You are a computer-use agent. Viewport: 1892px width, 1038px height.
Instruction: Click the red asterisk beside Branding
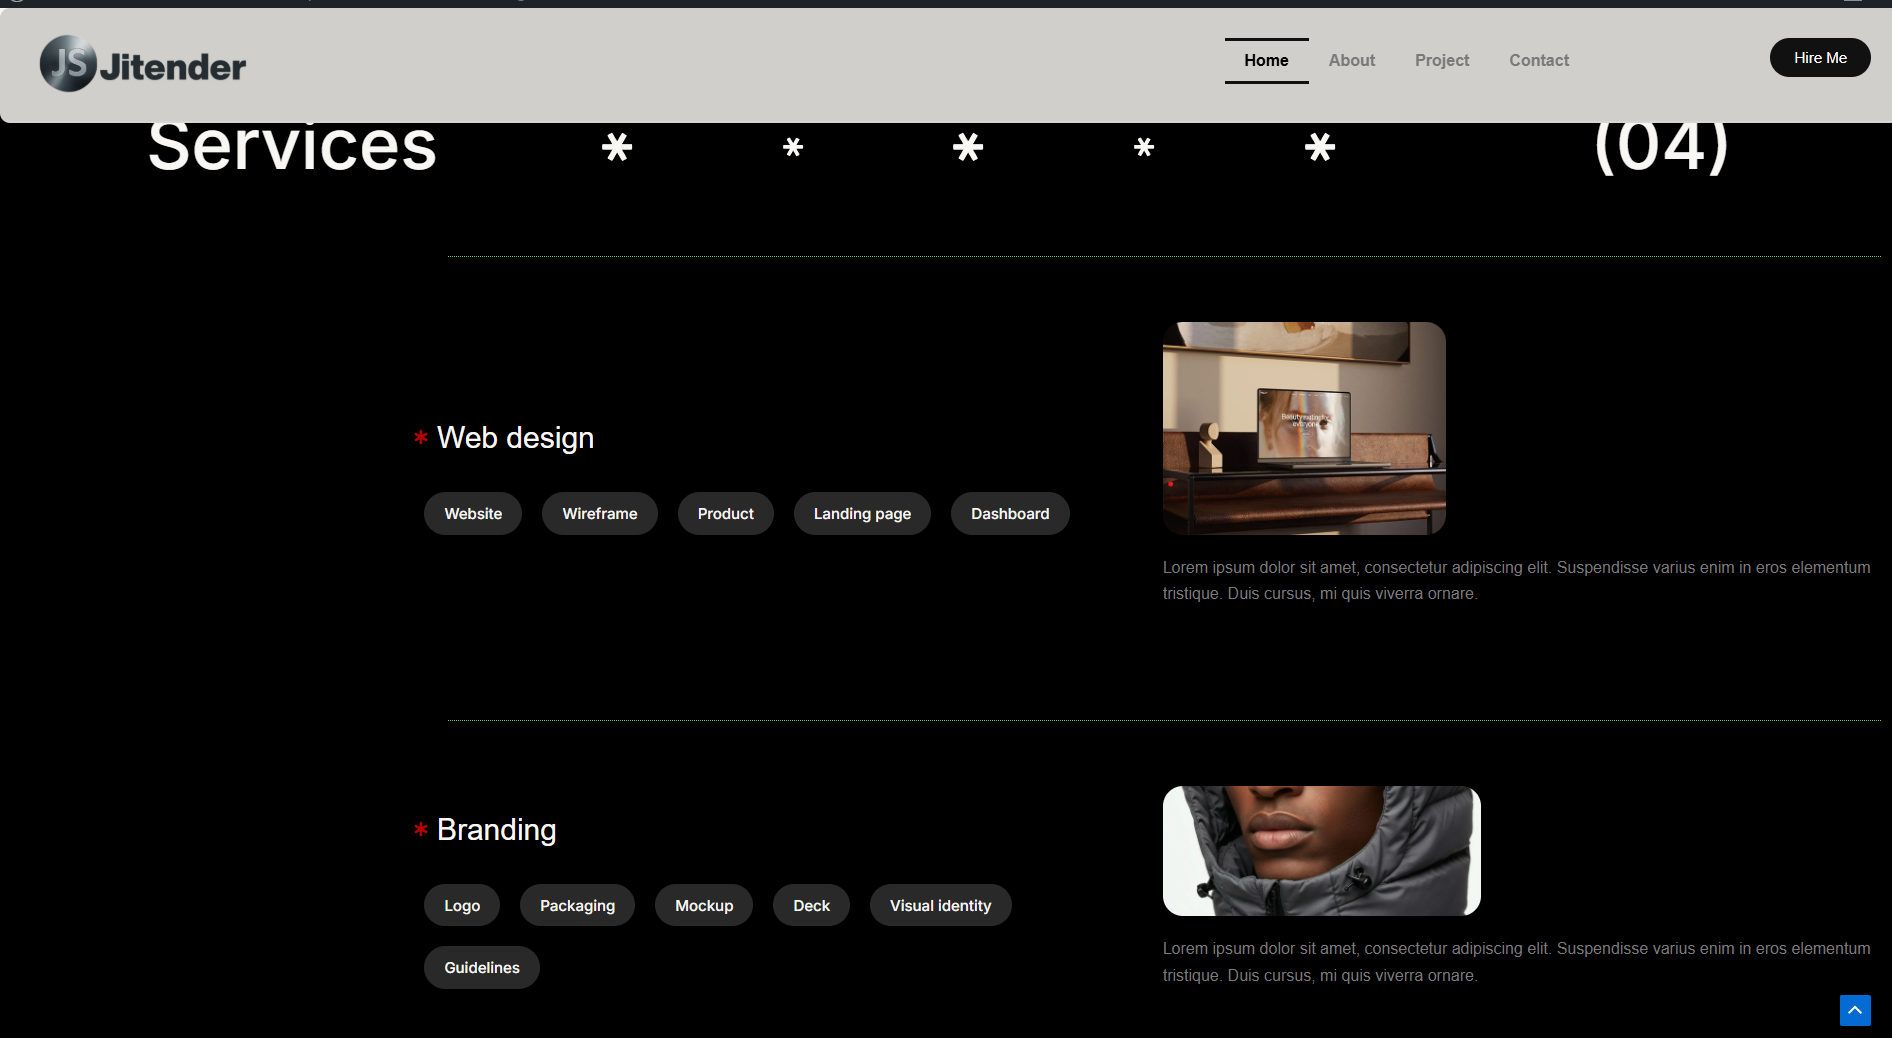[421, 829]
